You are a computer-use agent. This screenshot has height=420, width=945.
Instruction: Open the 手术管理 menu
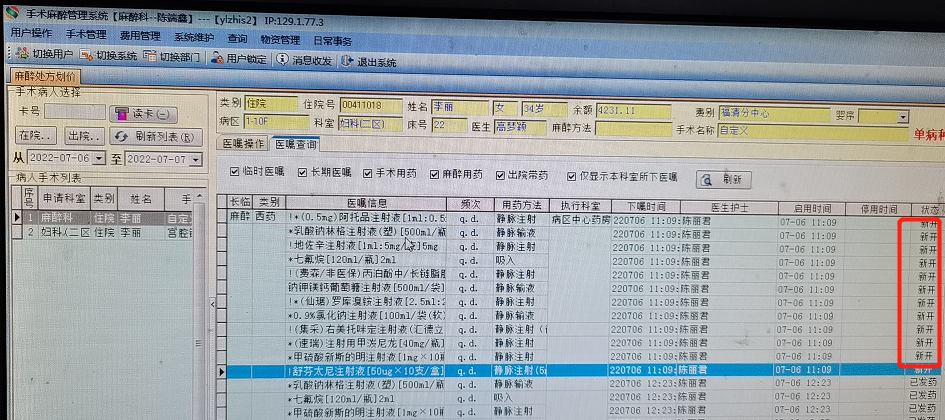tap(86, 34)
